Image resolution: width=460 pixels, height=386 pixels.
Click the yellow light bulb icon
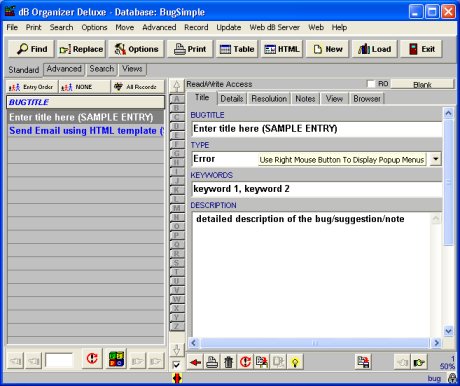[x=295, y=362]
